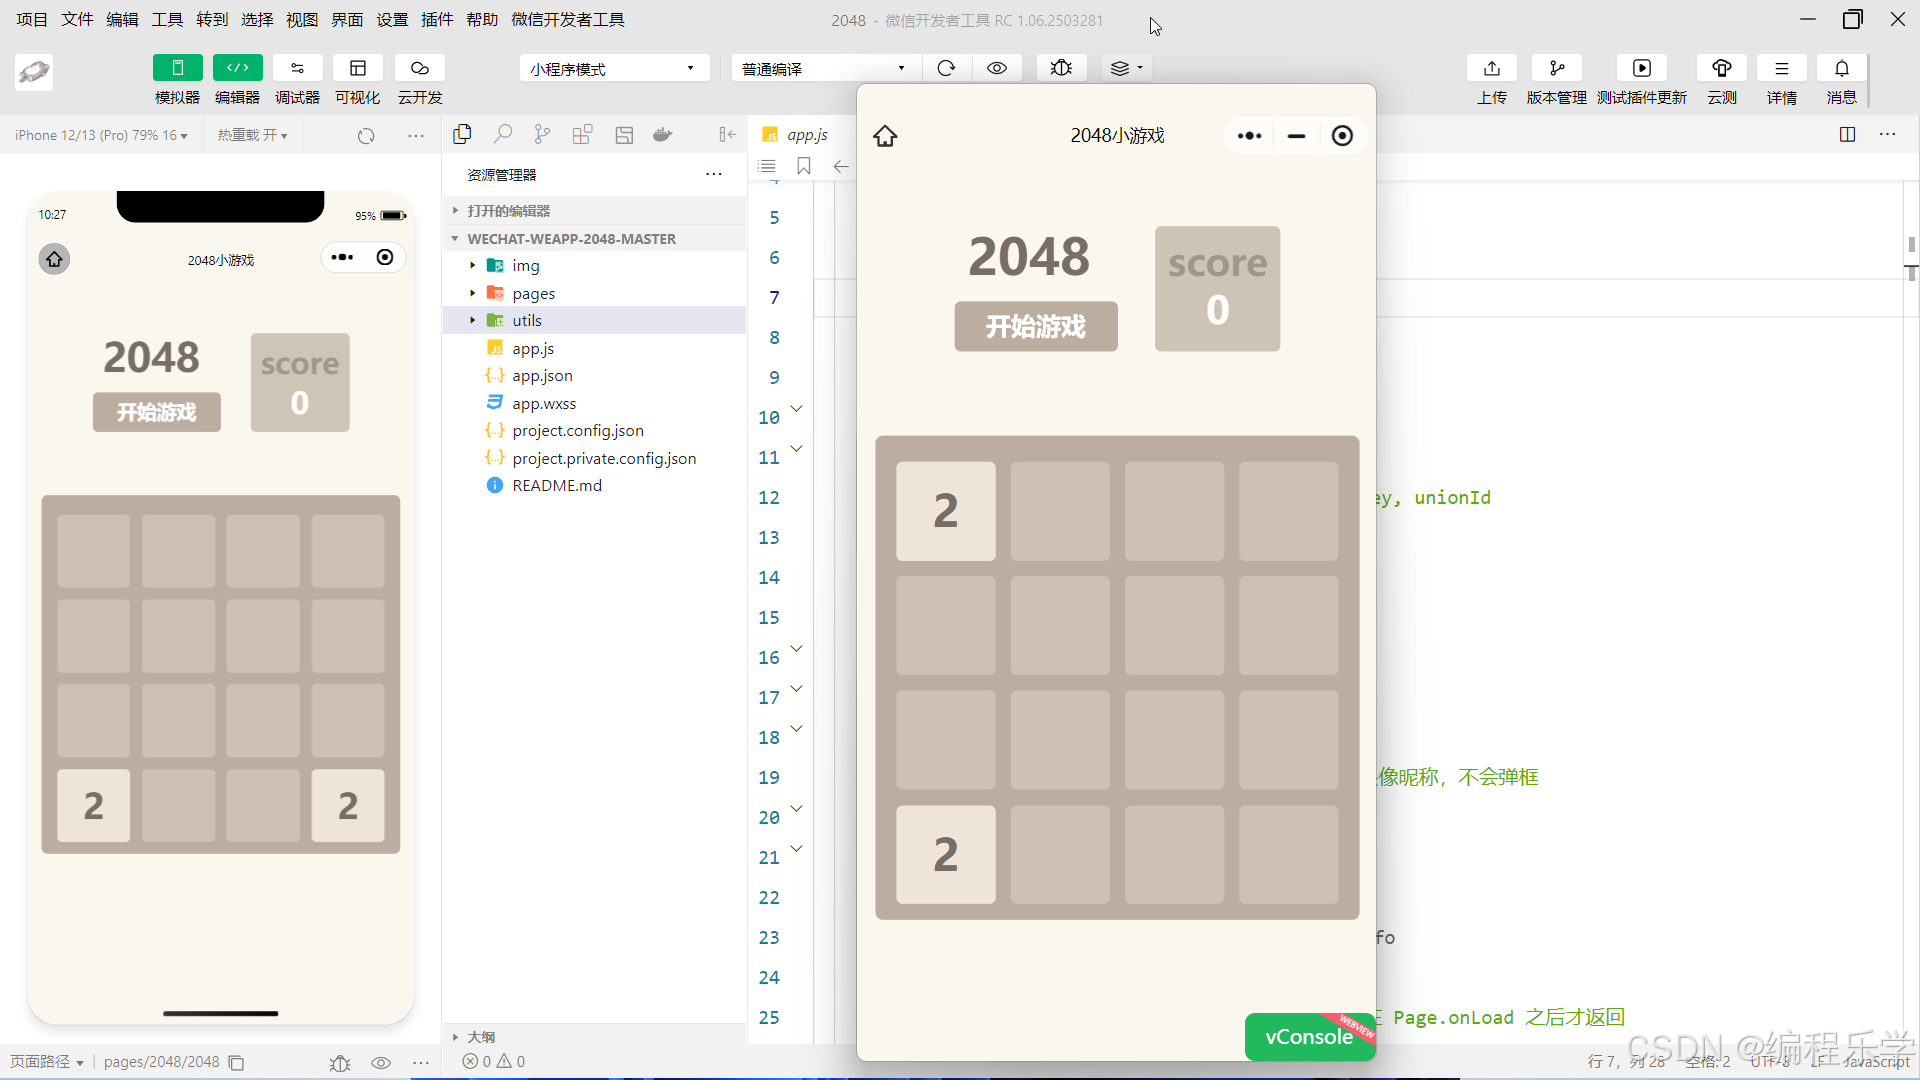
Task: Open the Upload (上传) toolbar icon
Action: coord(1491,68)
